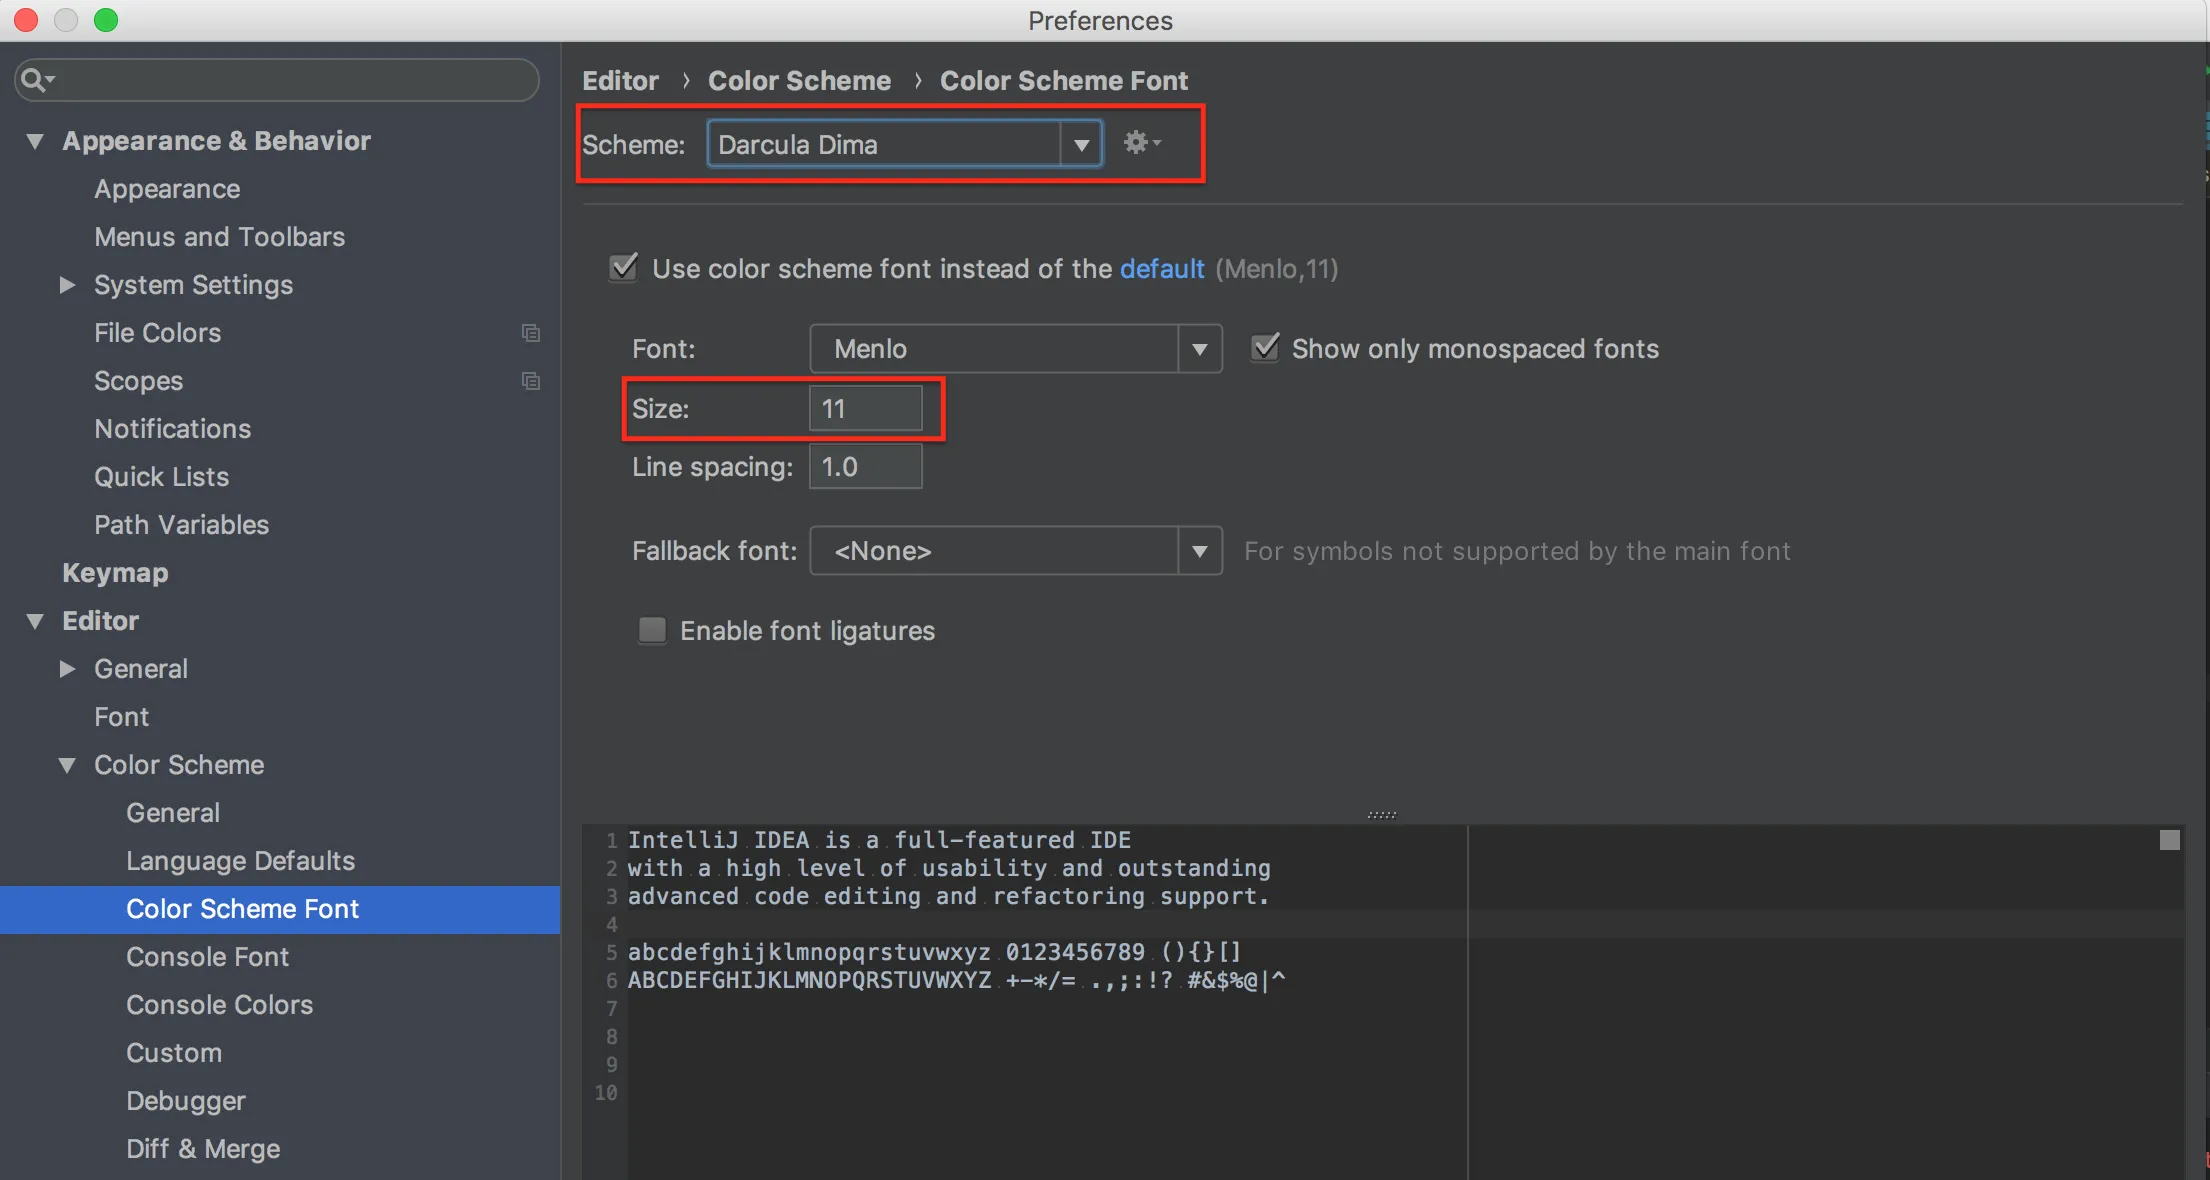Click preview editor status square indicator
Image resolution: width=2210 pixels, height=1180 pixels.
[2169, 840]
